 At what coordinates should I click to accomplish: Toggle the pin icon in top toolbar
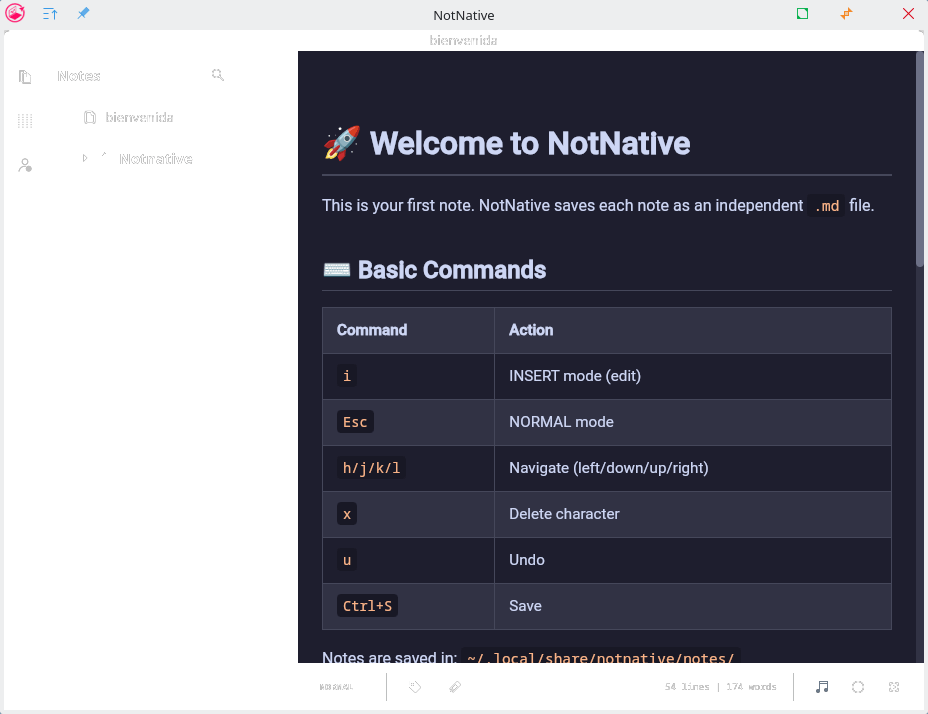tap(83, 14)
